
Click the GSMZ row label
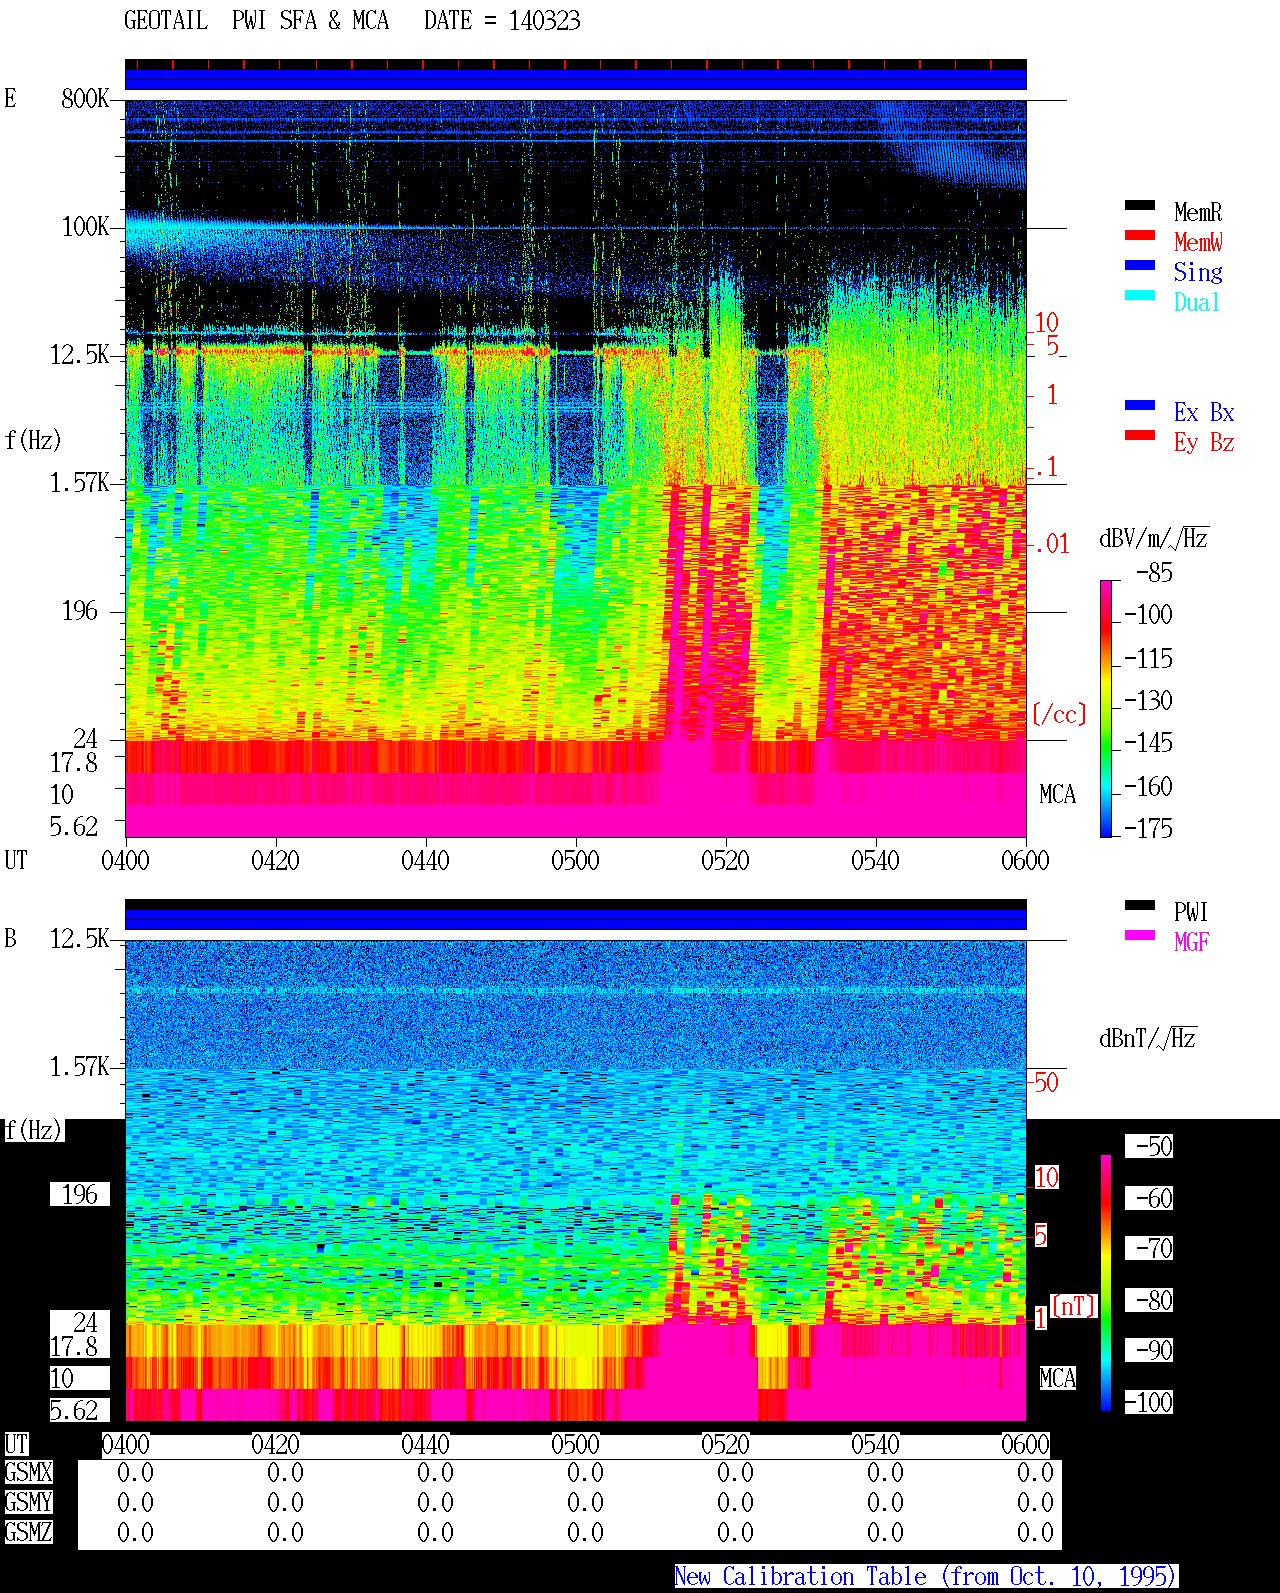[x=28, y=1532]
